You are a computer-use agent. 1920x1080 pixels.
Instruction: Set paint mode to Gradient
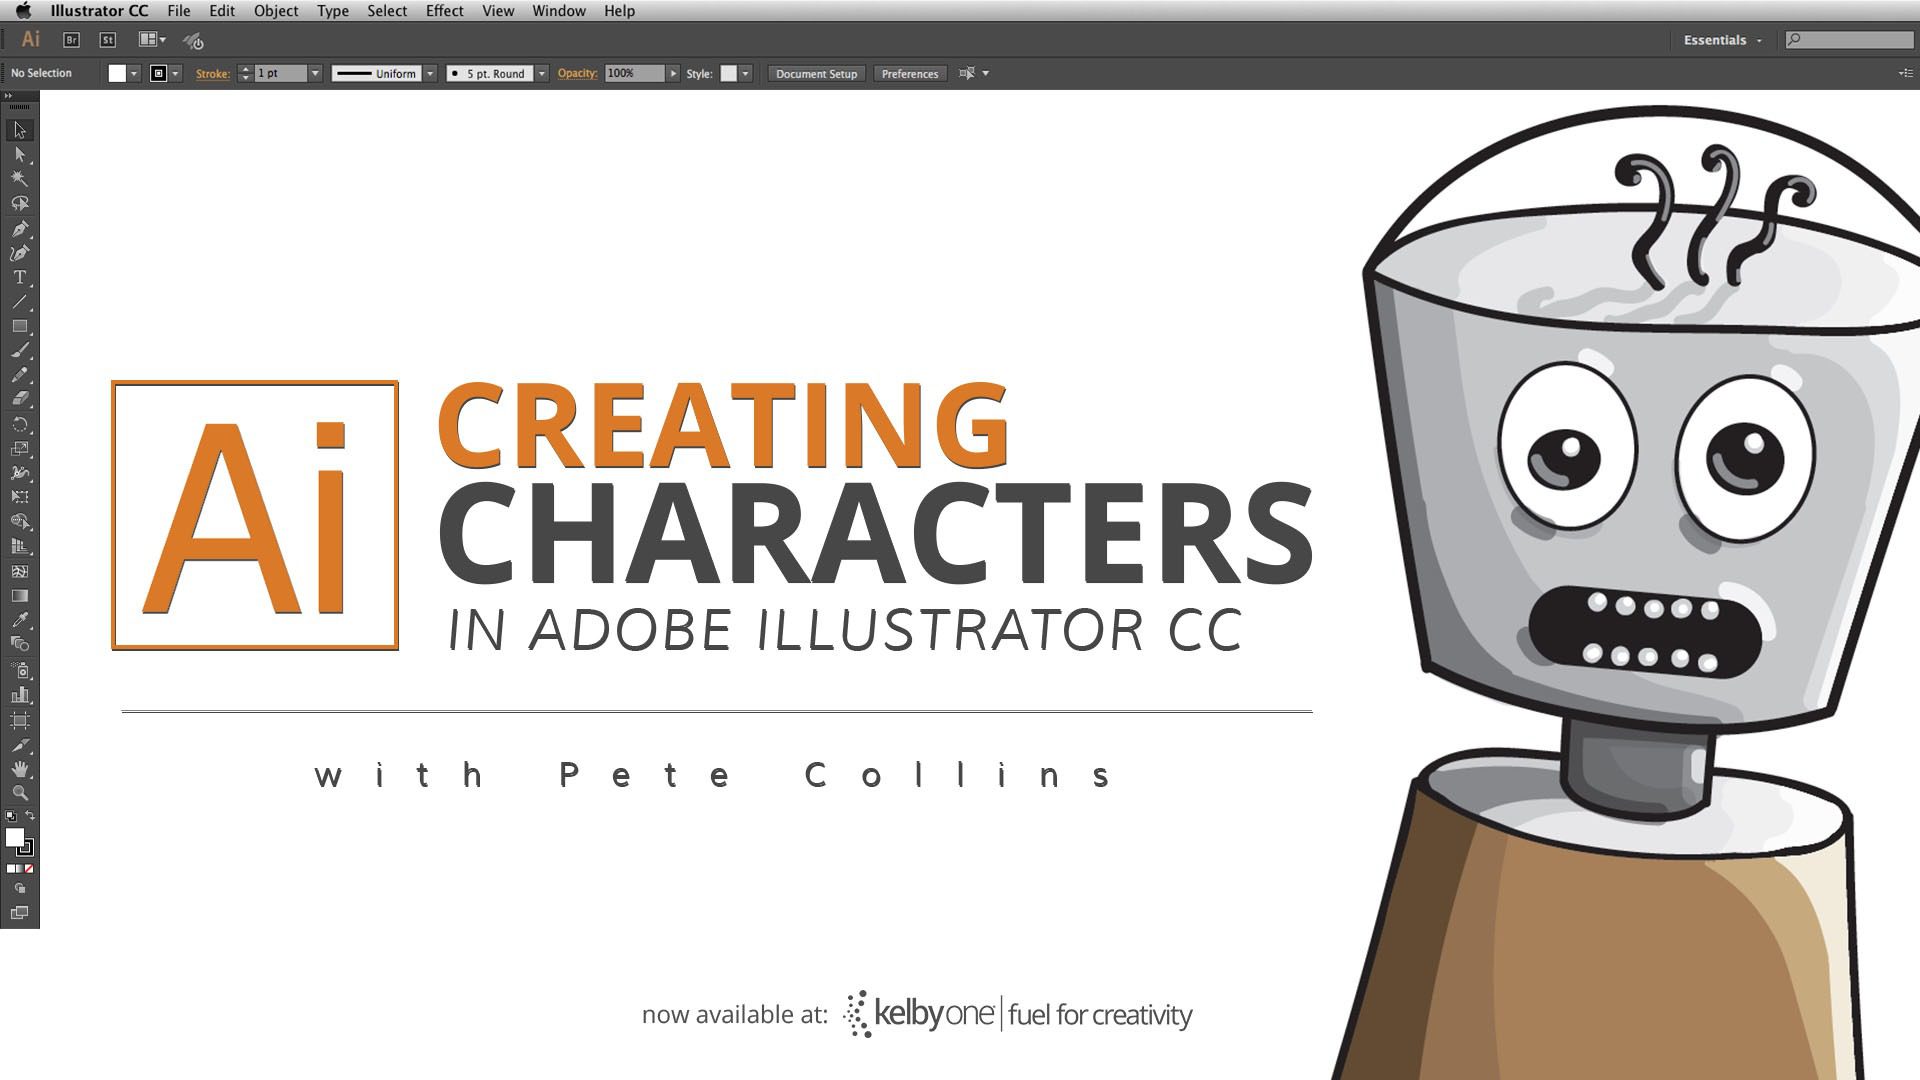tap(19, 868)
